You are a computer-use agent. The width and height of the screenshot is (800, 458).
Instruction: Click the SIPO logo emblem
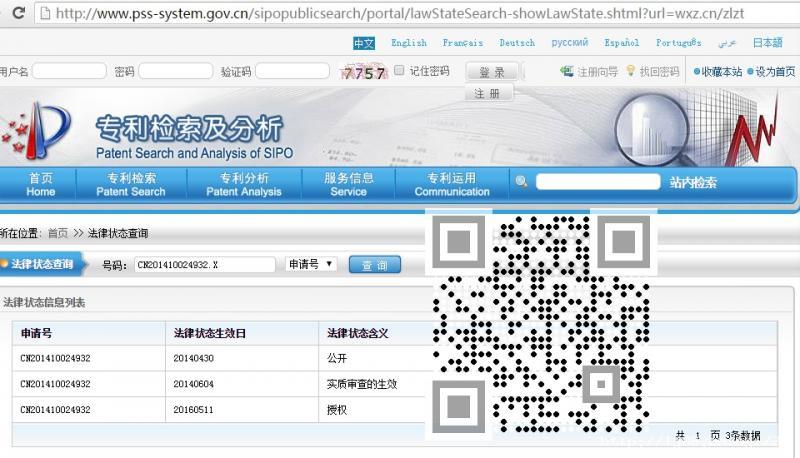pyautogui.click(x=36, y=130)
